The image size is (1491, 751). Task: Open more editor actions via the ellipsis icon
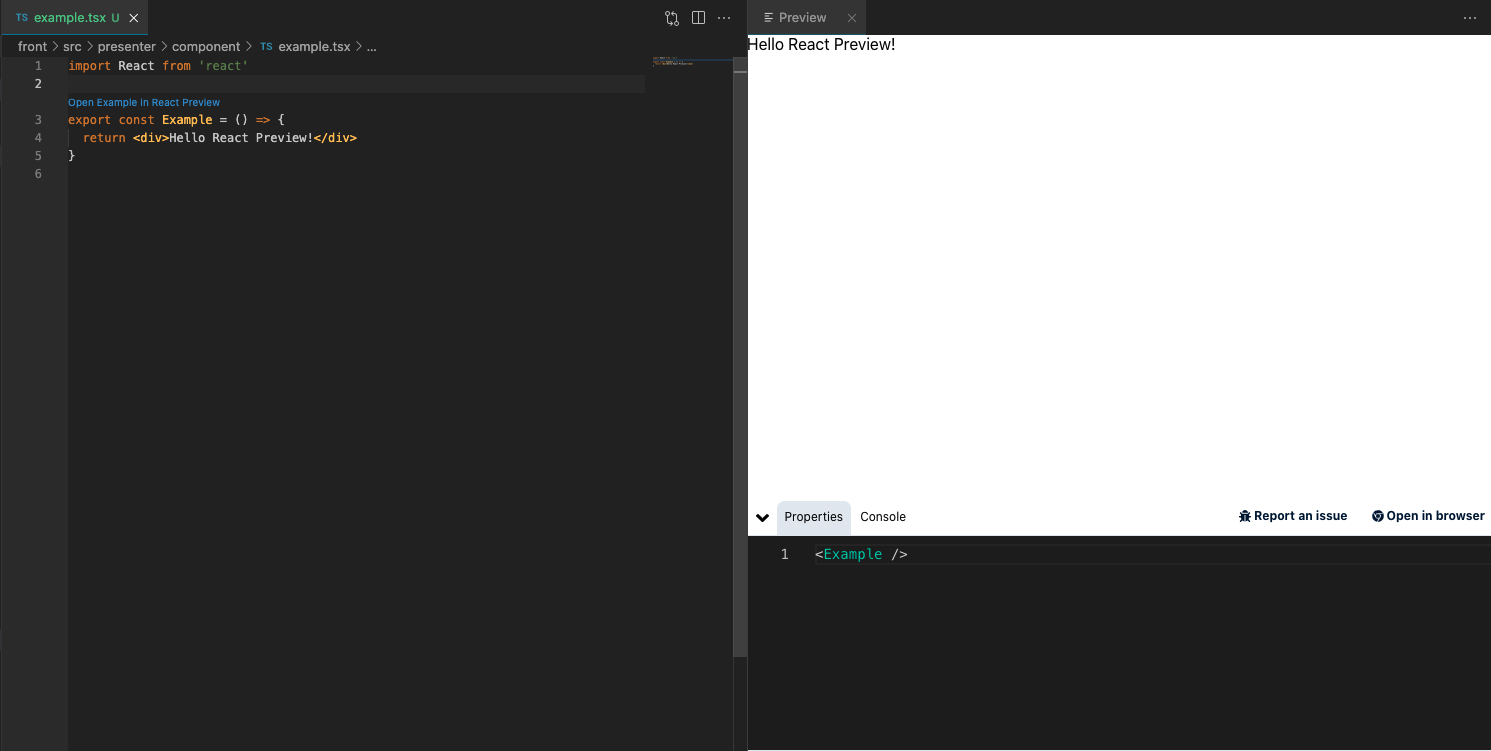724,17
